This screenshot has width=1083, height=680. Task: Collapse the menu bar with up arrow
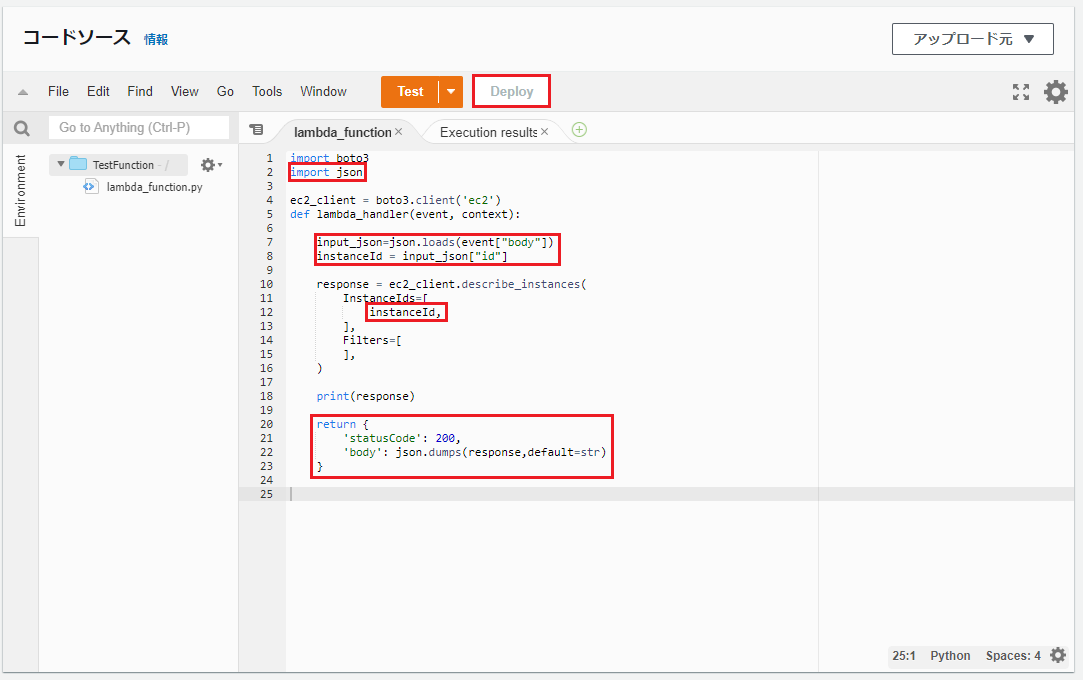23,92
